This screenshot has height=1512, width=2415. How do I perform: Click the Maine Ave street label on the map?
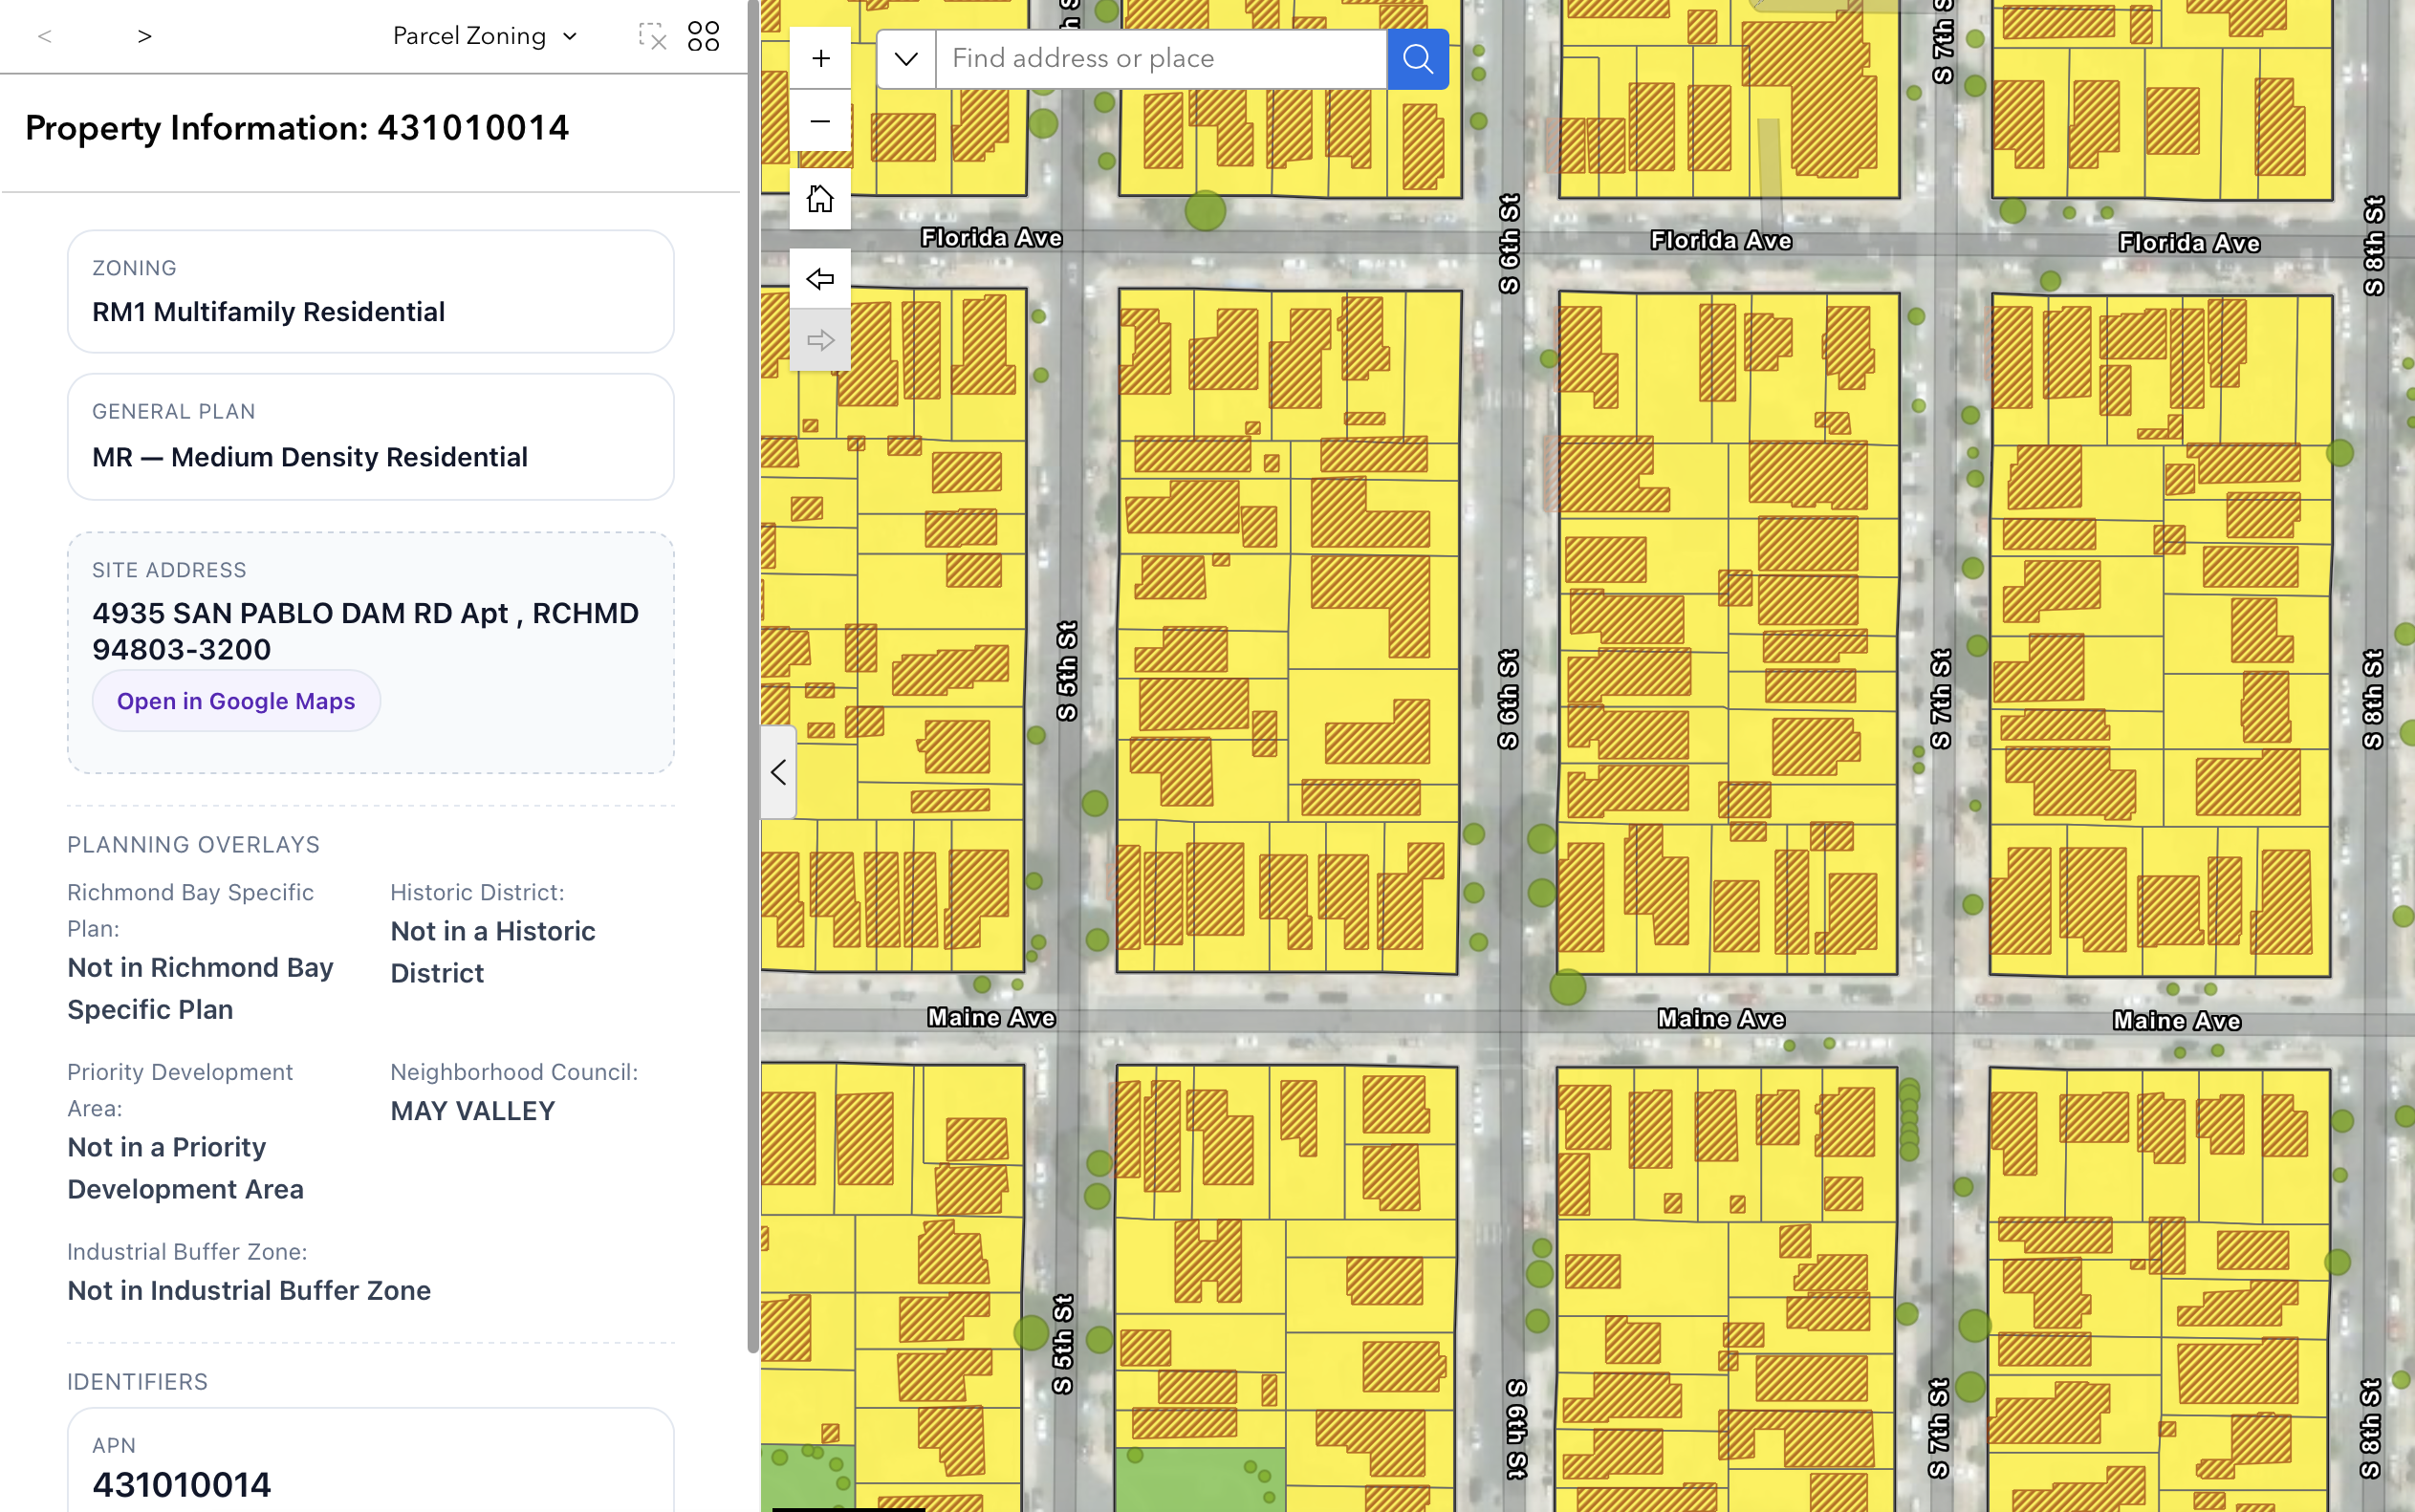pos(990,1017)
